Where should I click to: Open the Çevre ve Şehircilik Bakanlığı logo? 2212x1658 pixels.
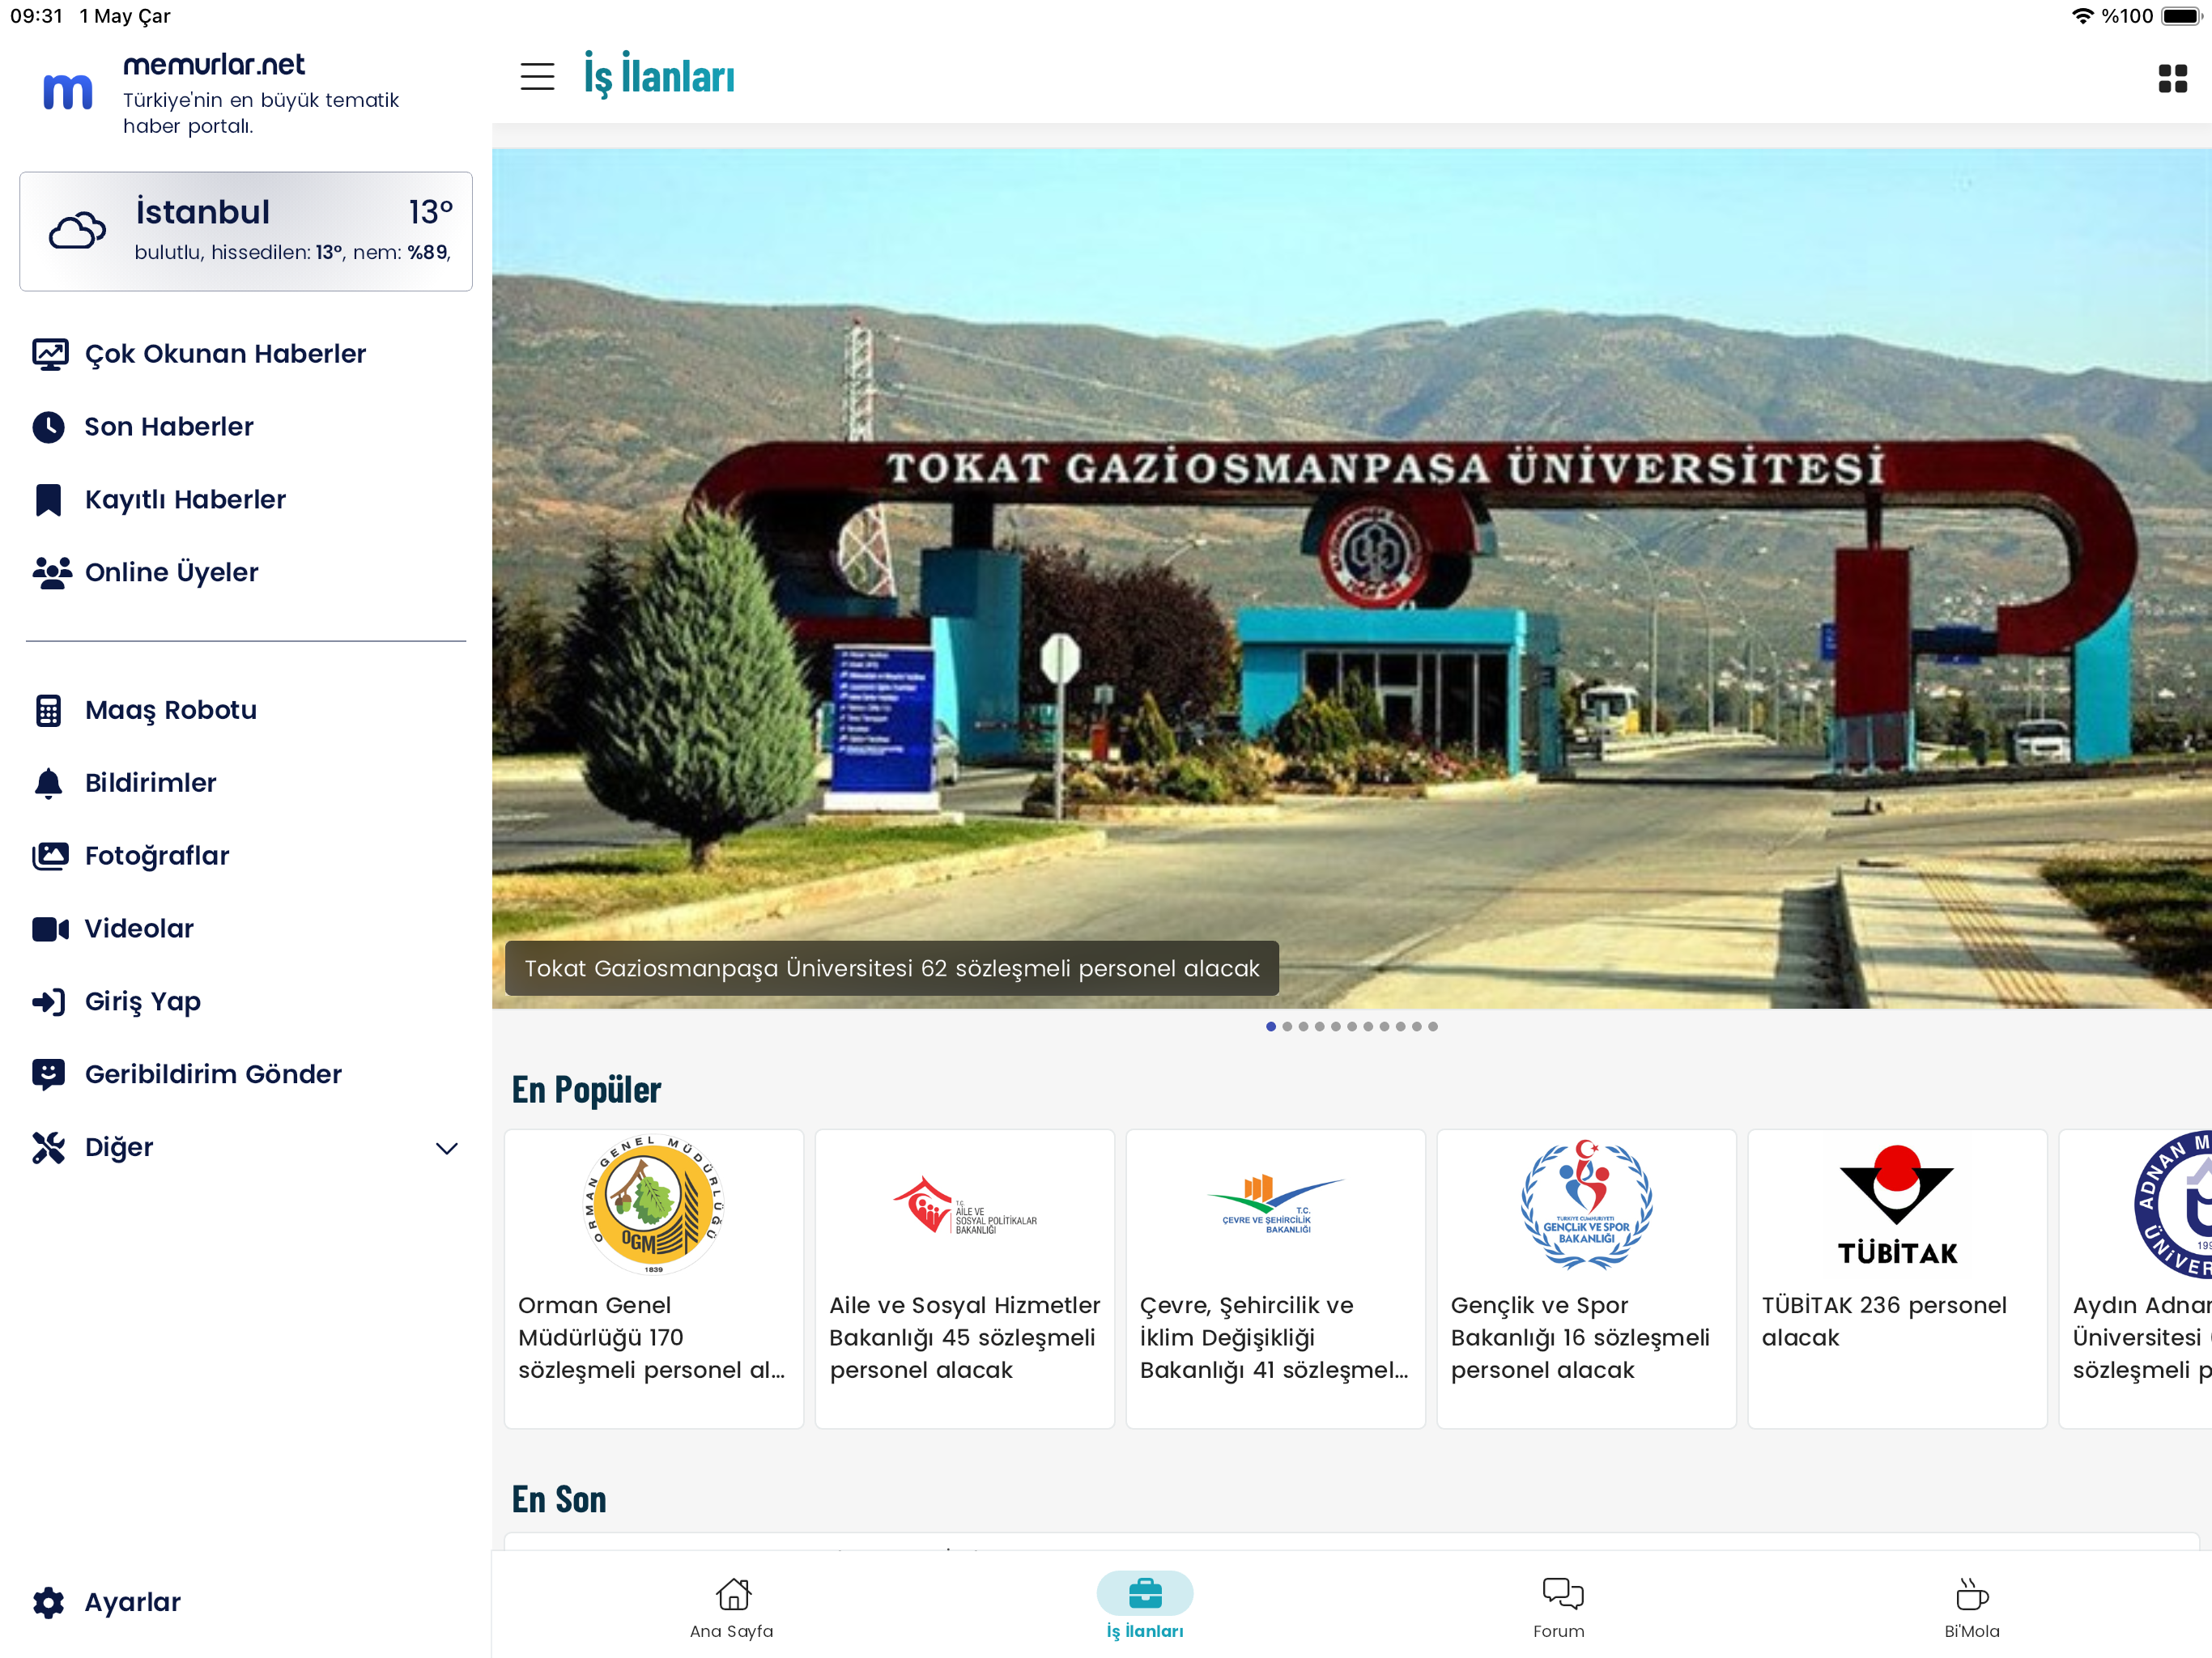point(1275,1204)
